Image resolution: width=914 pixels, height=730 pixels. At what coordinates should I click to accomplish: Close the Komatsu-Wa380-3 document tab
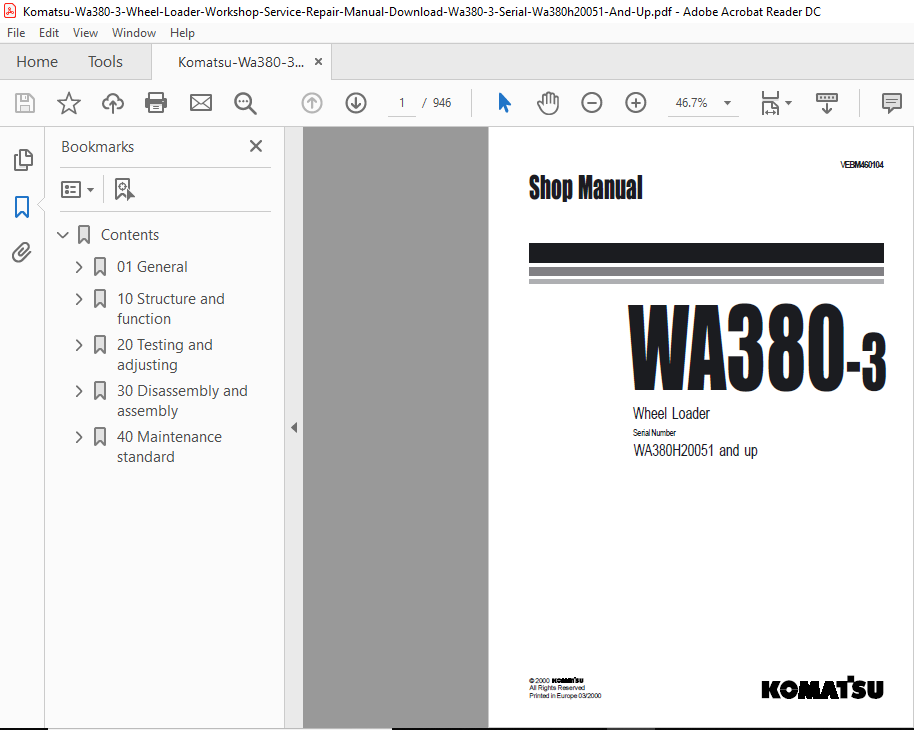[318, 62]
